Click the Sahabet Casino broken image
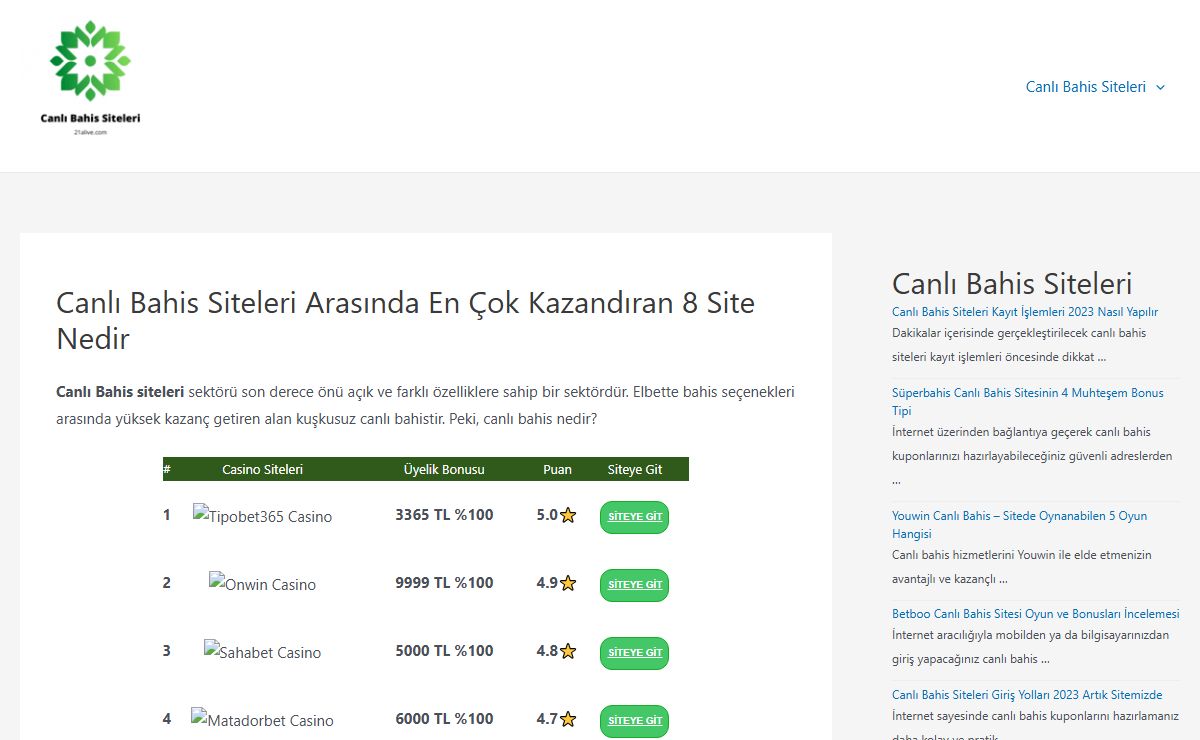Viewport: 1200px width, 740px height. coord(262,652)
